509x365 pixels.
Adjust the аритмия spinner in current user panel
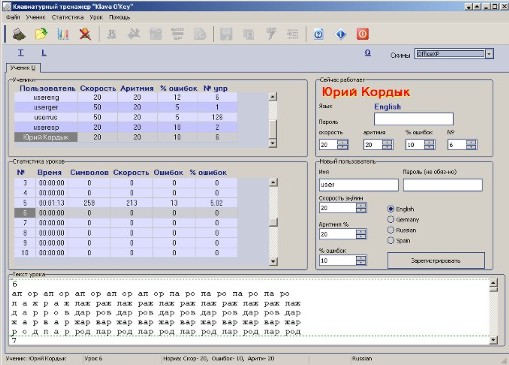(387, 145)
